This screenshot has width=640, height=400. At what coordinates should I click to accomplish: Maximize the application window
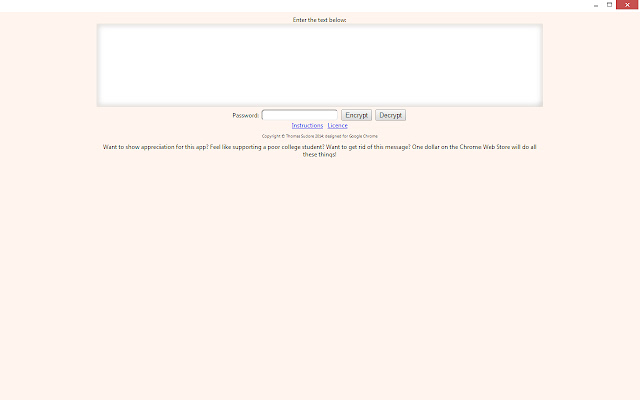609,5
